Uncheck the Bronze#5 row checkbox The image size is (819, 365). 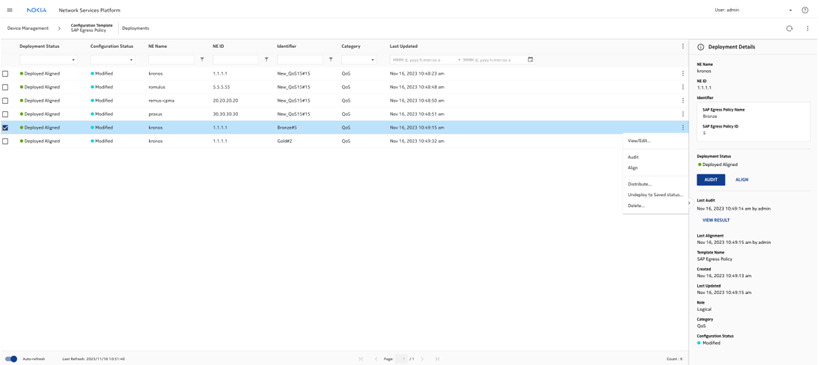pyautogui.click(x=5, y=128)
